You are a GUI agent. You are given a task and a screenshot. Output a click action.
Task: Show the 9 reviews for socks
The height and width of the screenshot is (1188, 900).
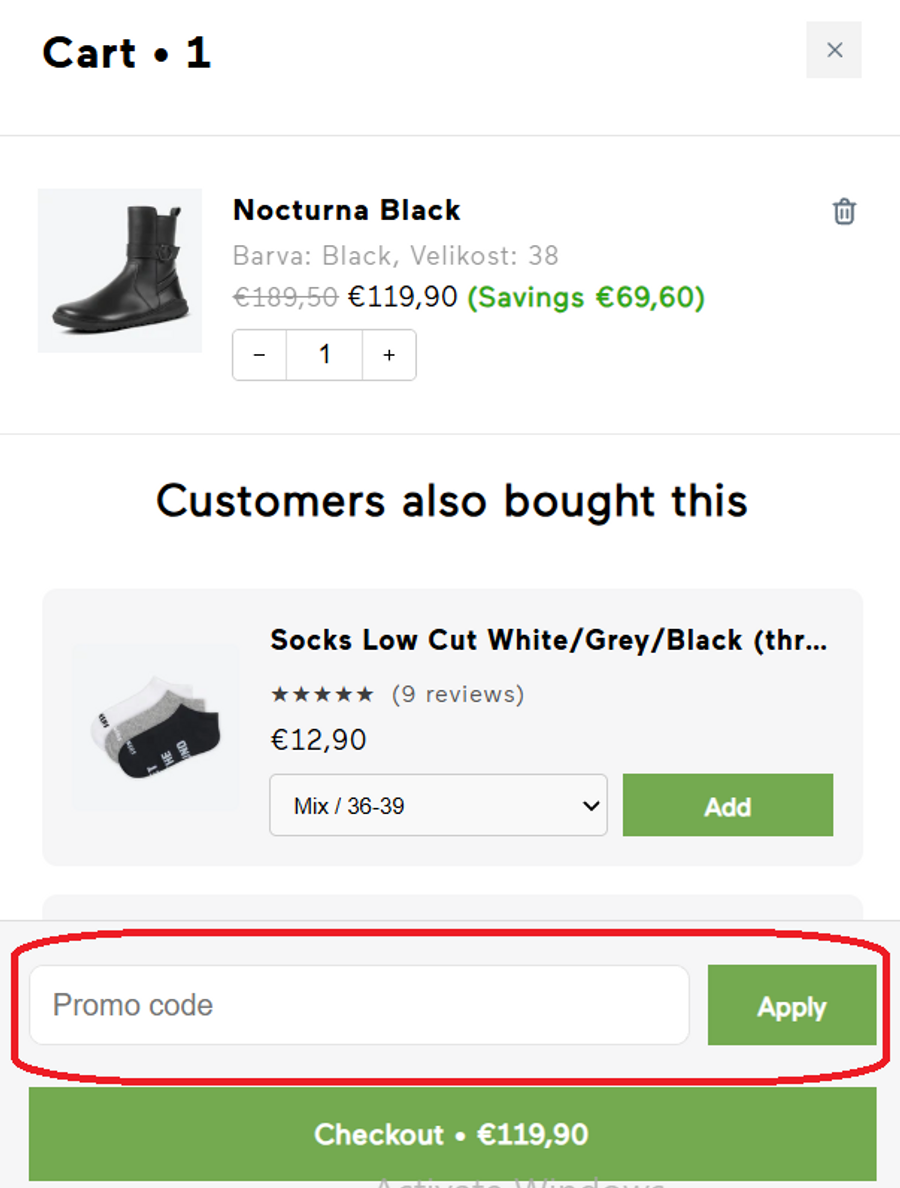coord(457,694)
